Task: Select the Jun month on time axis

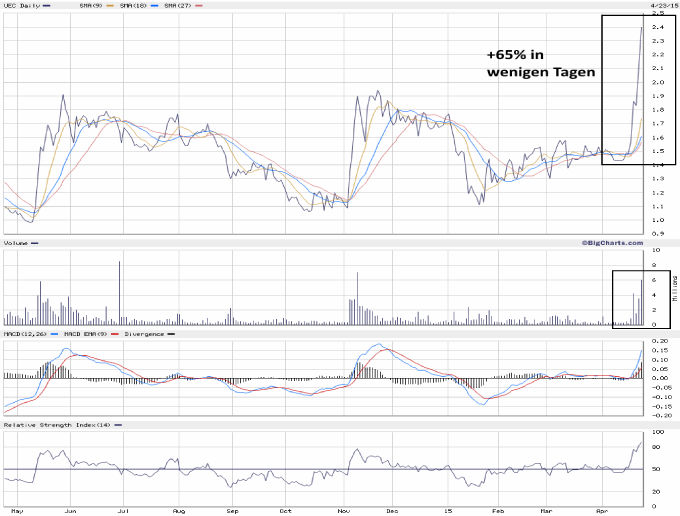Action: (x=69, y=509)
